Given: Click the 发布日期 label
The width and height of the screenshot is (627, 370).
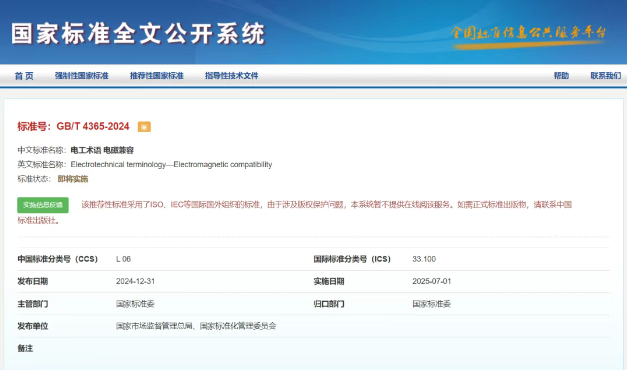Looking at the screenshot, I should click(x=32, y=282).
